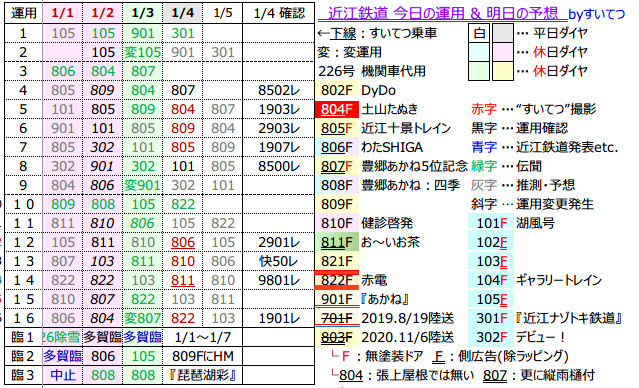This screenshot has height=388, width=639.
Task: Click the grey 平日ダイヤ legend swatch
Action: 503,33
